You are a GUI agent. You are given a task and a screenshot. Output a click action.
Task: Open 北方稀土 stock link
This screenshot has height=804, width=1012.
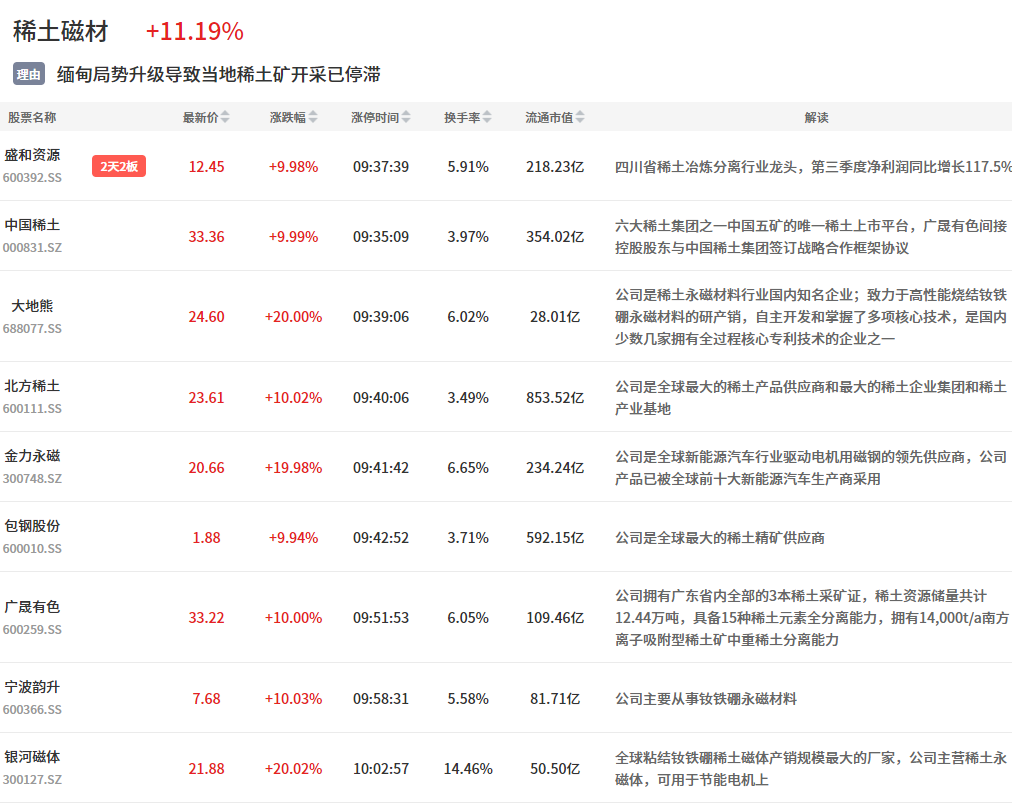(x=32, y=386)
